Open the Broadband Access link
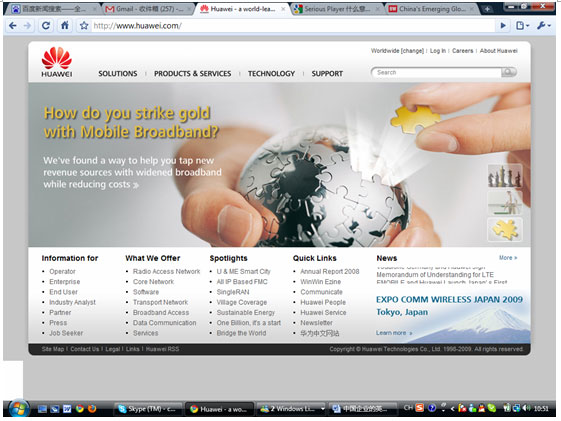Screen dimensions: 561x421 tap(161, 313)
